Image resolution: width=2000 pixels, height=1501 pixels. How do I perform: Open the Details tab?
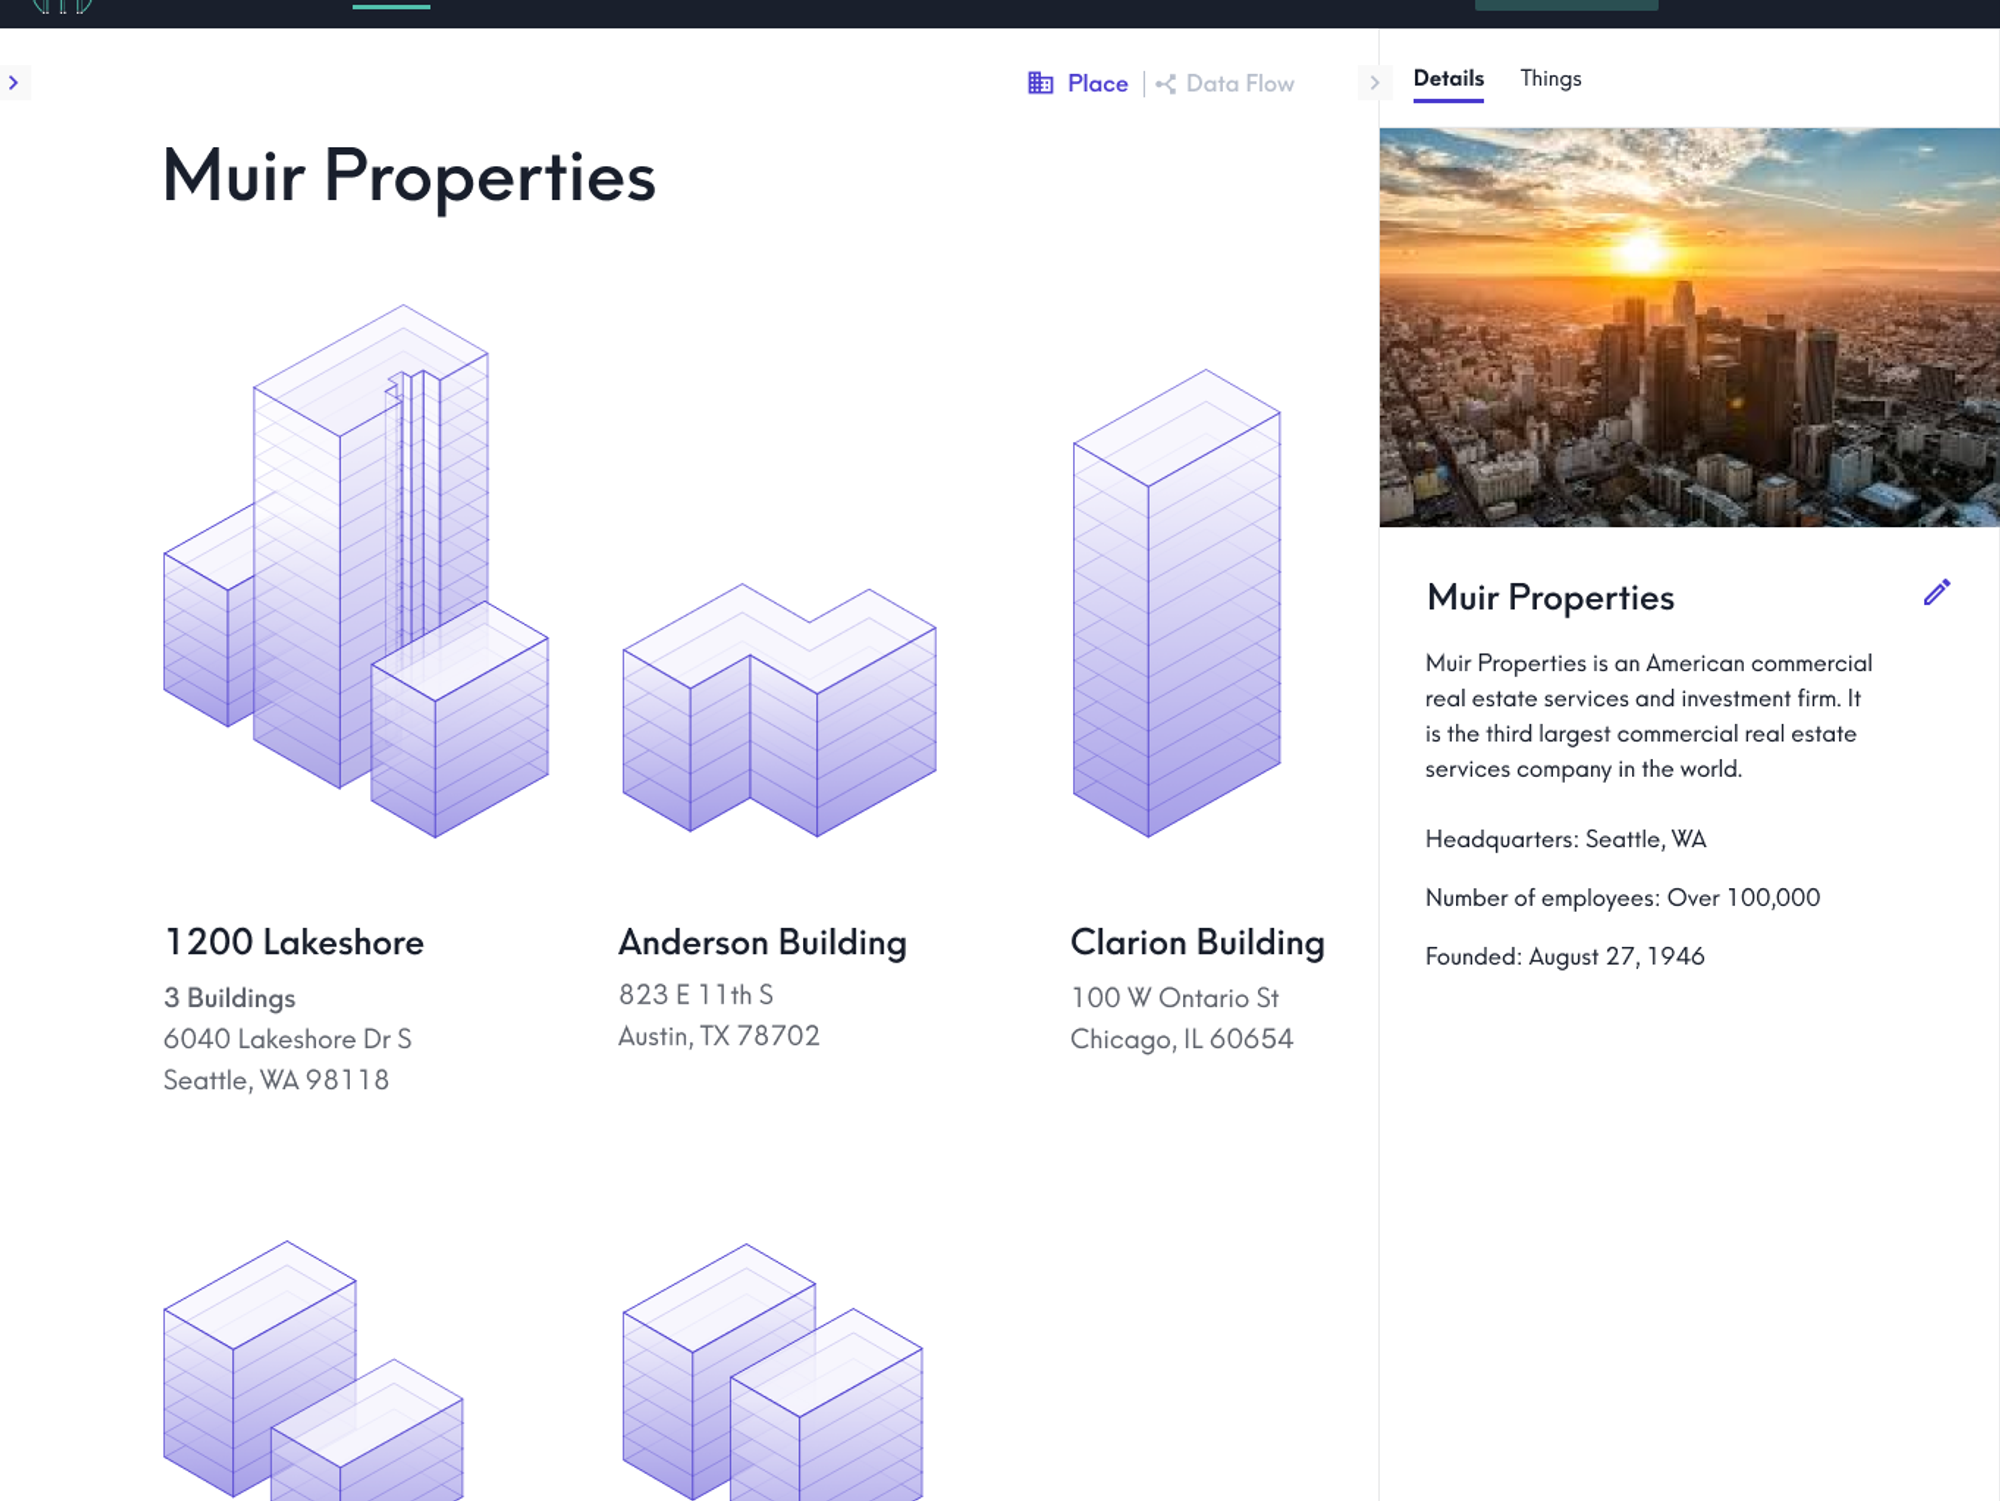point(1447,78)
